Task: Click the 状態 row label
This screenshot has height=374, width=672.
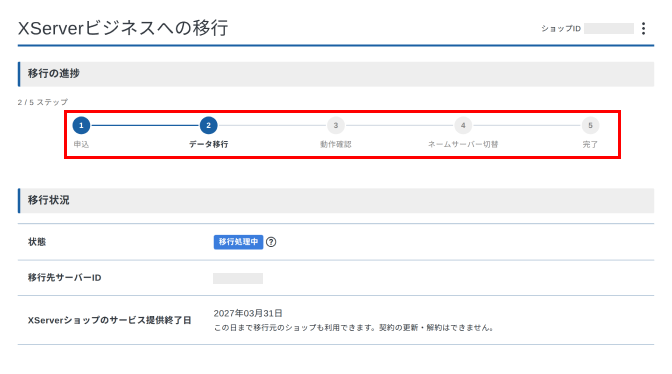Action: point(37,242)
